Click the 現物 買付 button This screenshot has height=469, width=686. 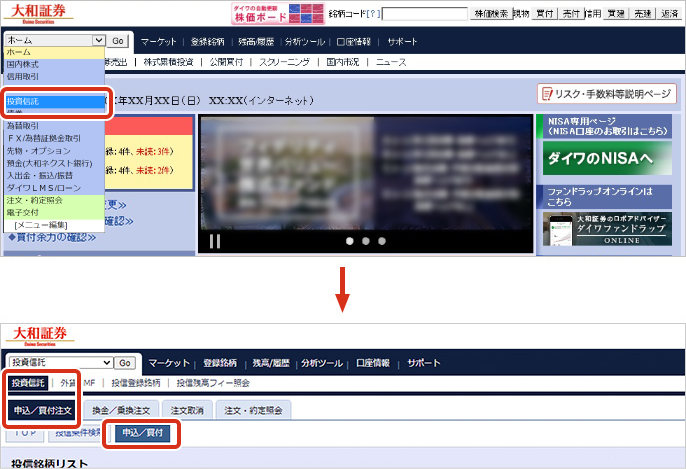[x=545, y=14]
